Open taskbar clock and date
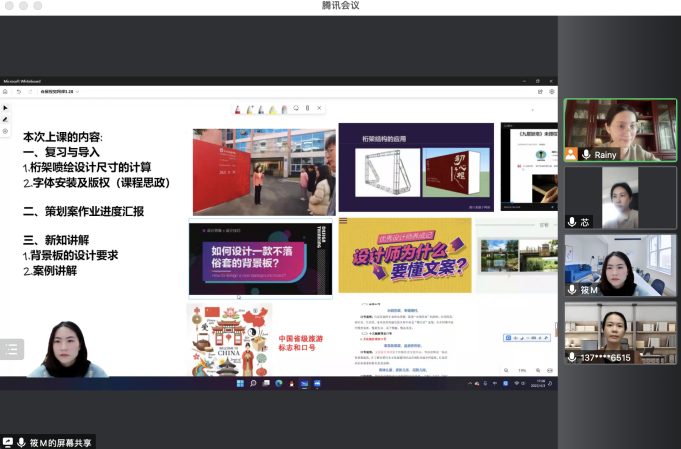The height and width of the screenshot is (449, 681). point(538,383)
